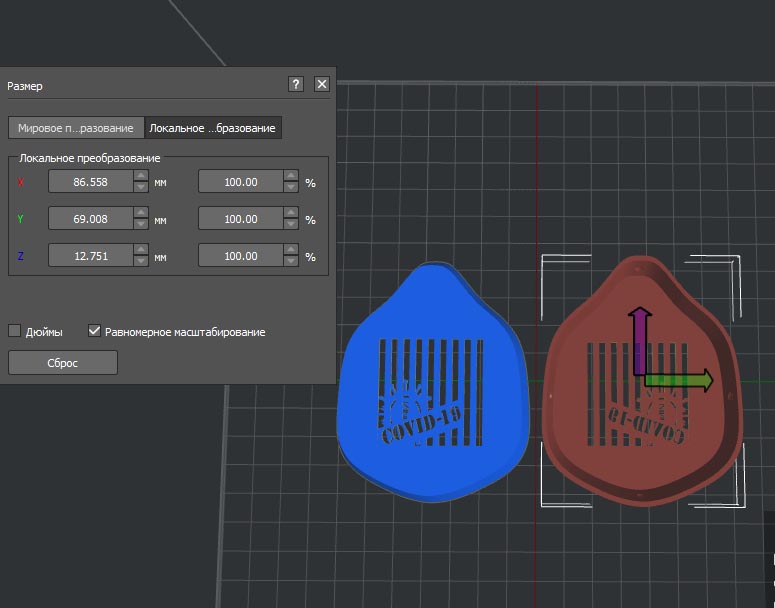775x608 pixels.
Task: Click the X percent scale field
Action: [240, 182]
